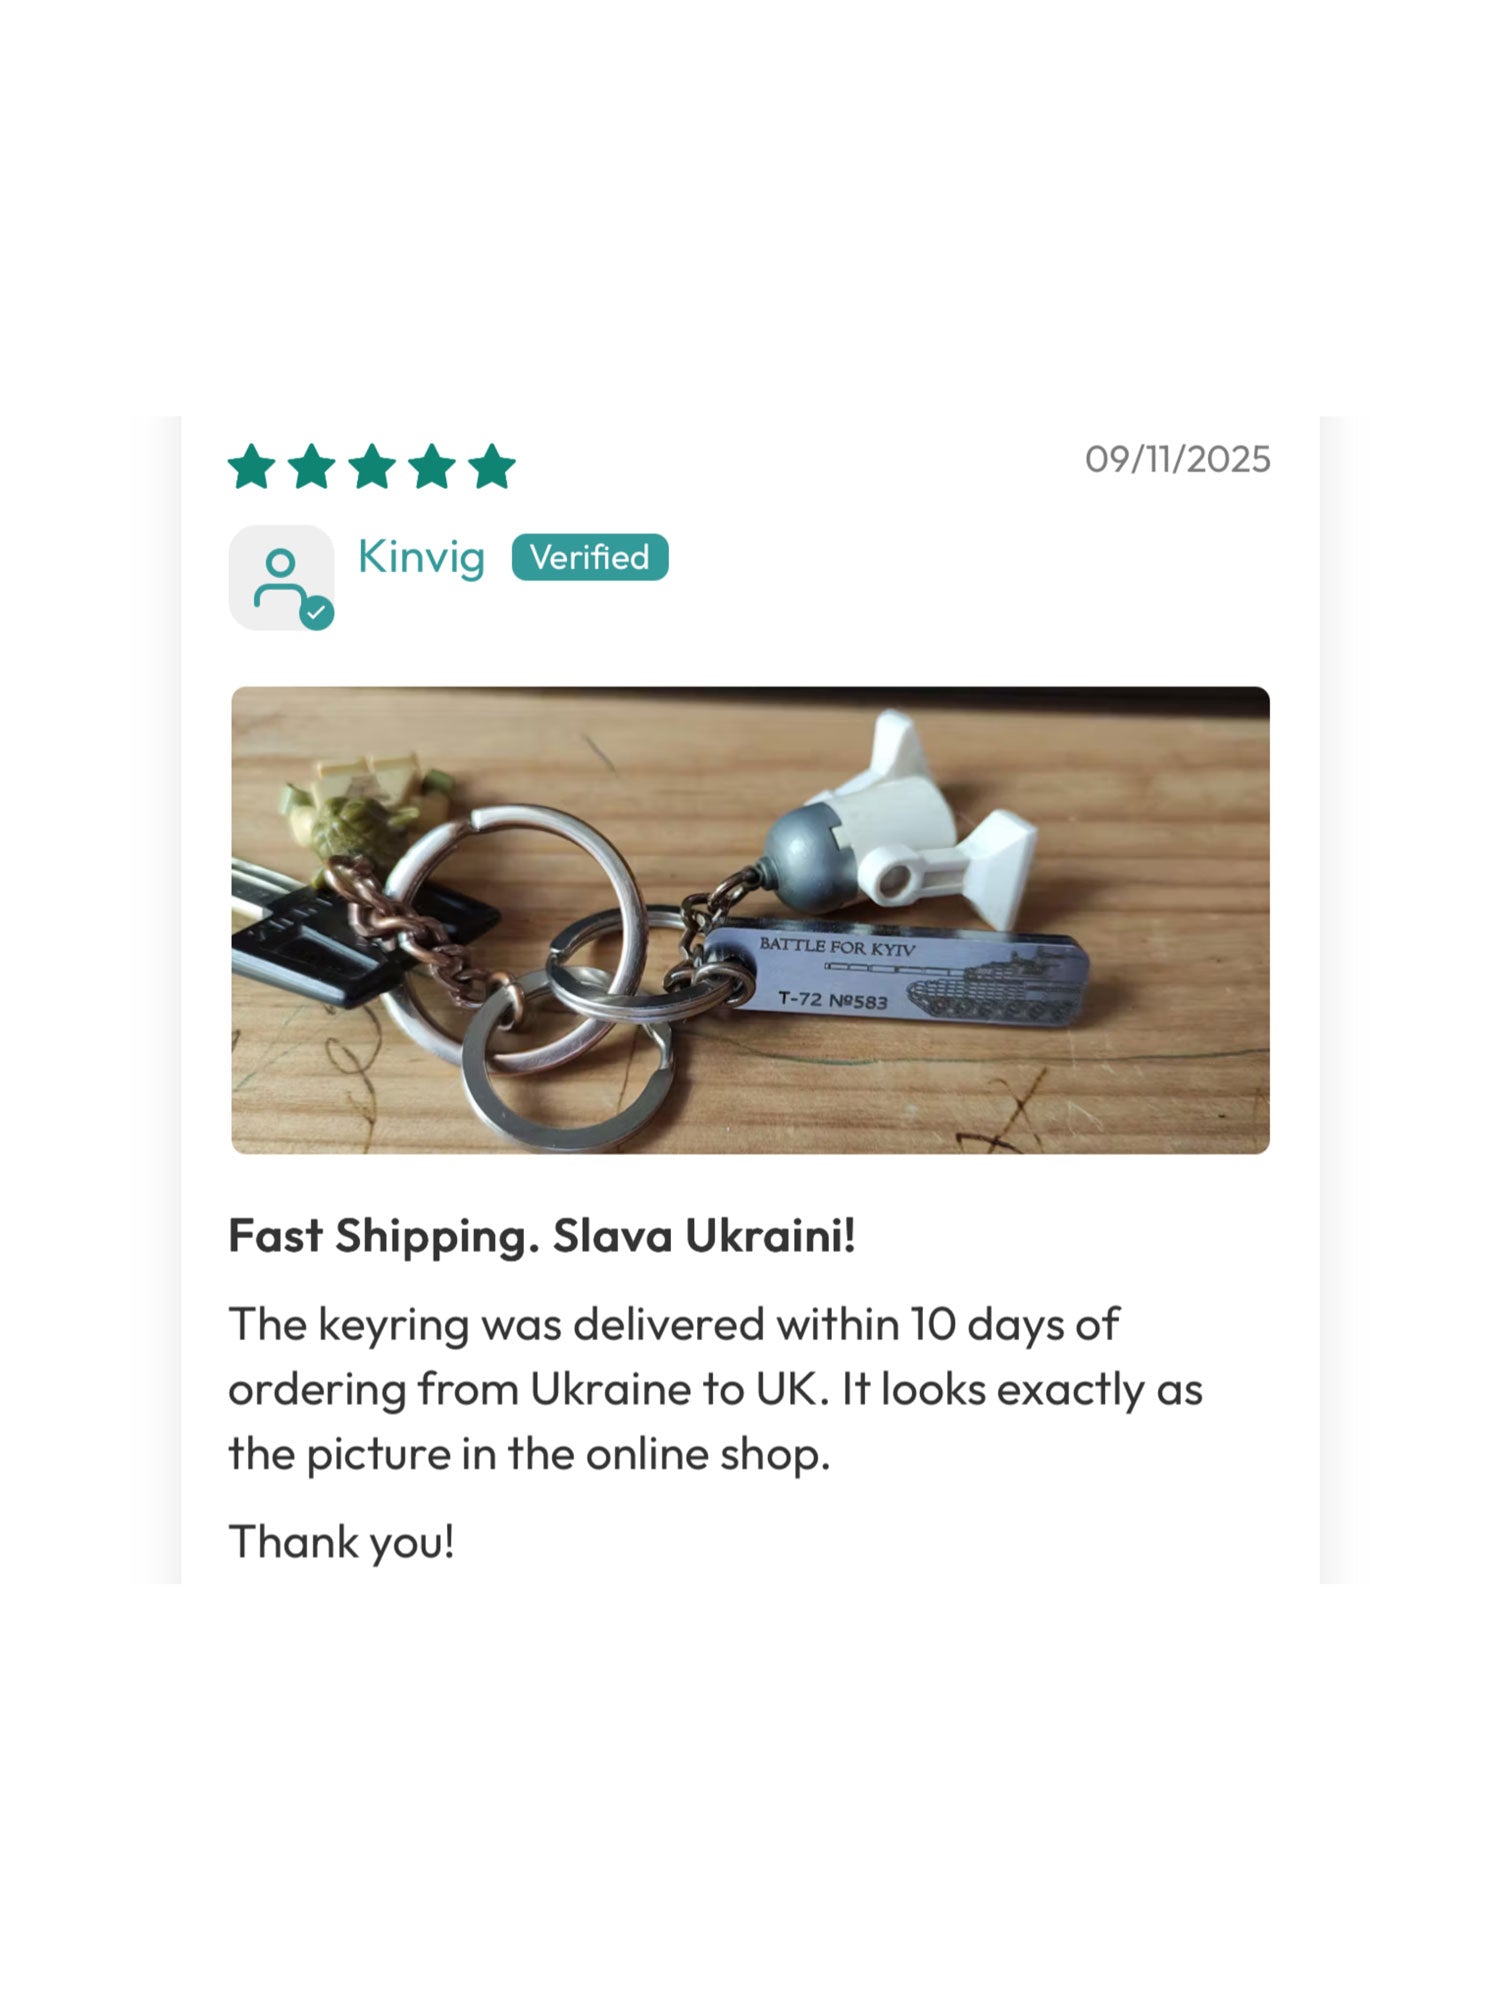
Task: Click the Thank you! text
Action: pyautogui.click(x=342, y=1541)
